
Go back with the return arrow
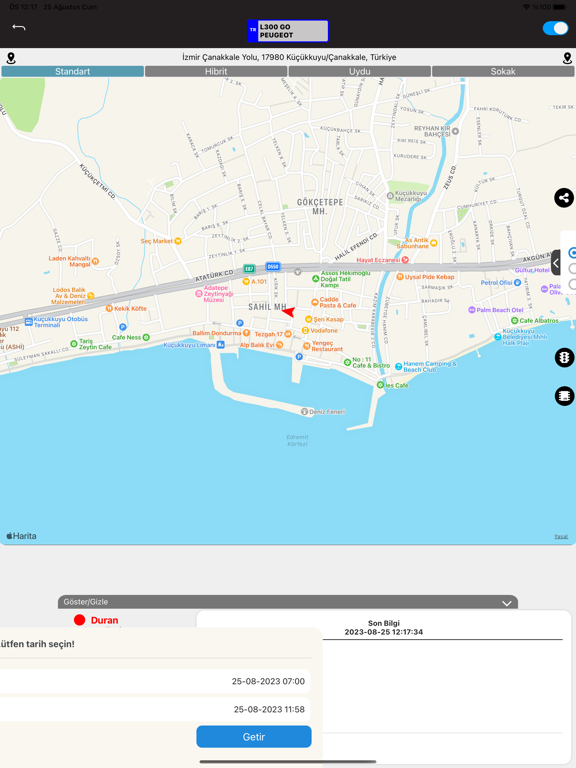(x=19, y=27)
